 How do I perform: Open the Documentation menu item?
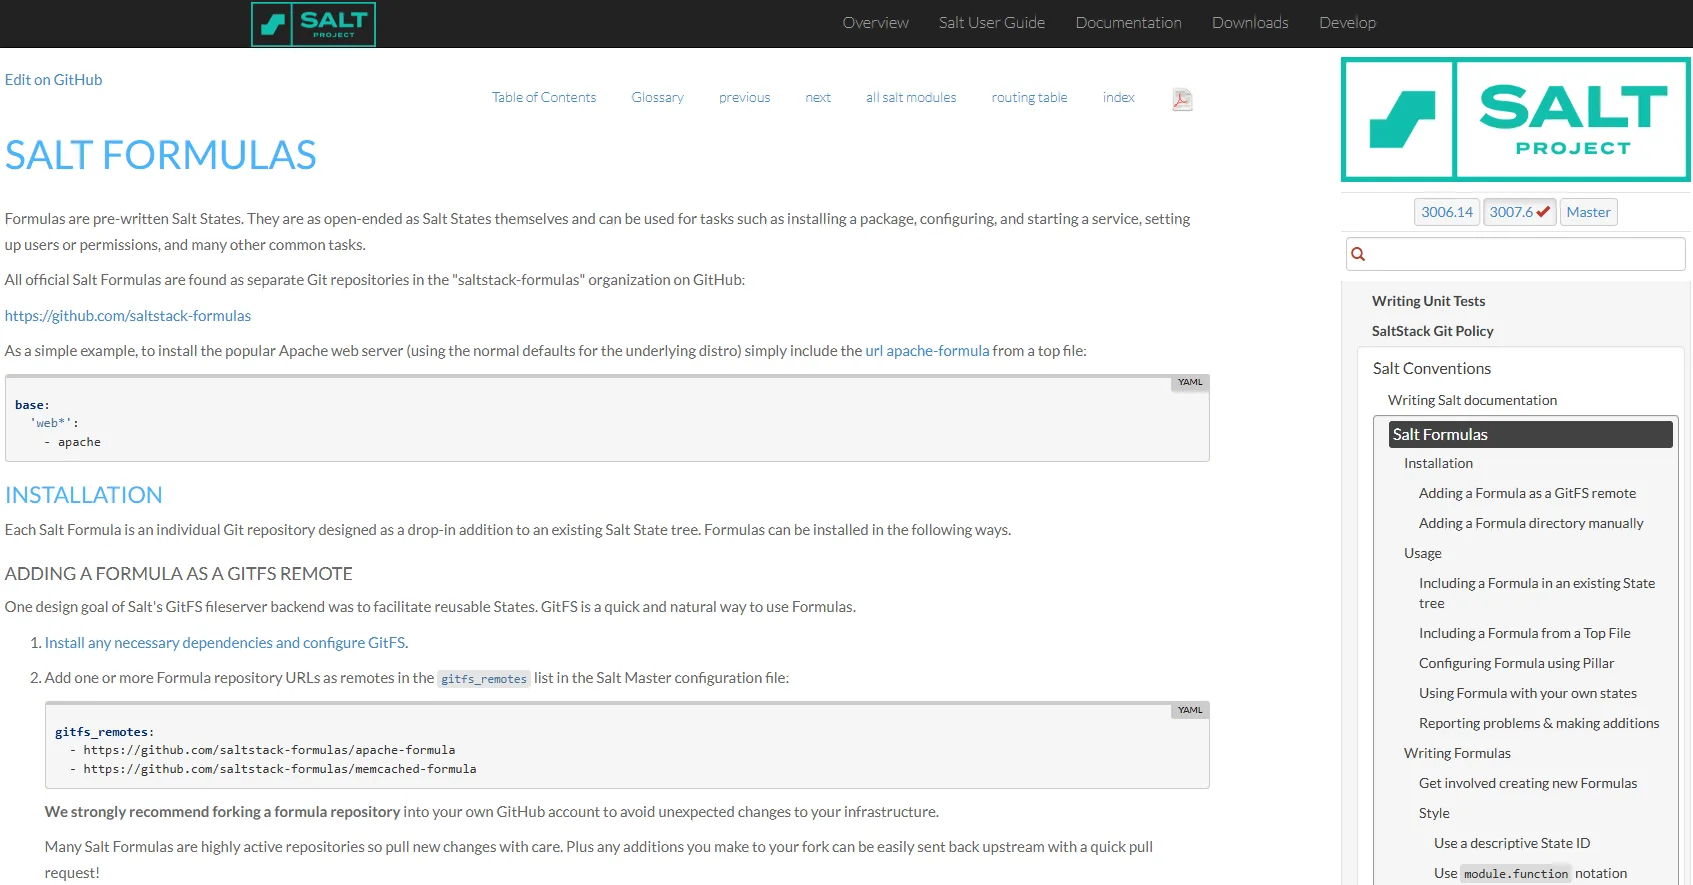tap(1128, 23)
